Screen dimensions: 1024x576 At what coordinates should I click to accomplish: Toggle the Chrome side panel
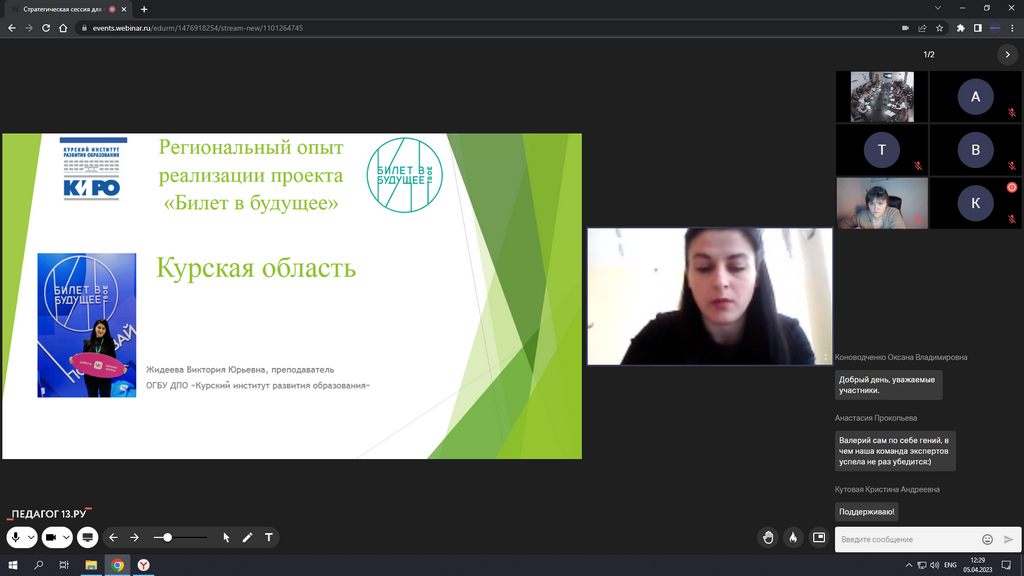pos(978,28)
